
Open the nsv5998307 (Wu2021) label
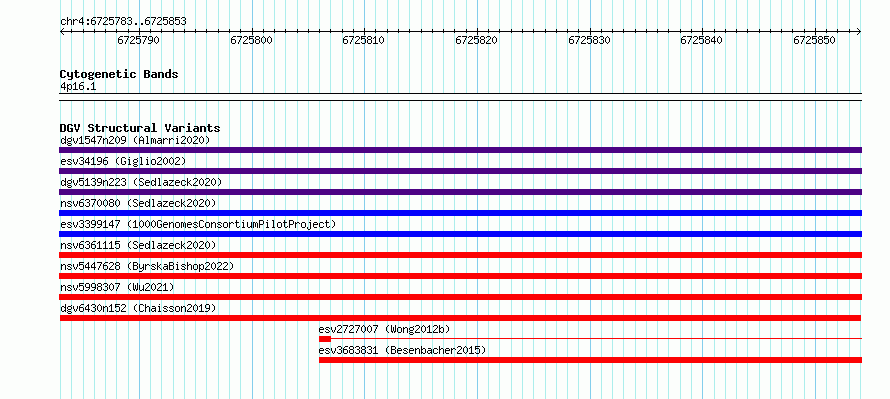pos(117,287)
